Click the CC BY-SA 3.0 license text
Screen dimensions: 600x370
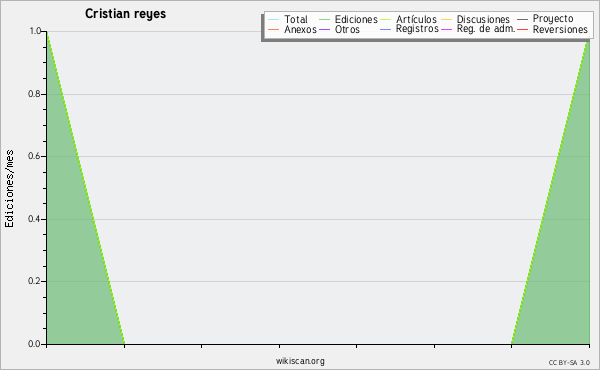click(x=569, y=362)
